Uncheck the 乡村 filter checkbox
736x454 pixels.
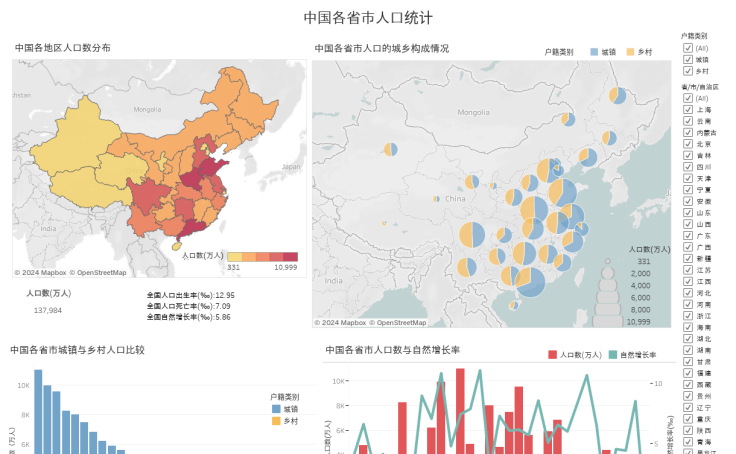tap(688, 71)
